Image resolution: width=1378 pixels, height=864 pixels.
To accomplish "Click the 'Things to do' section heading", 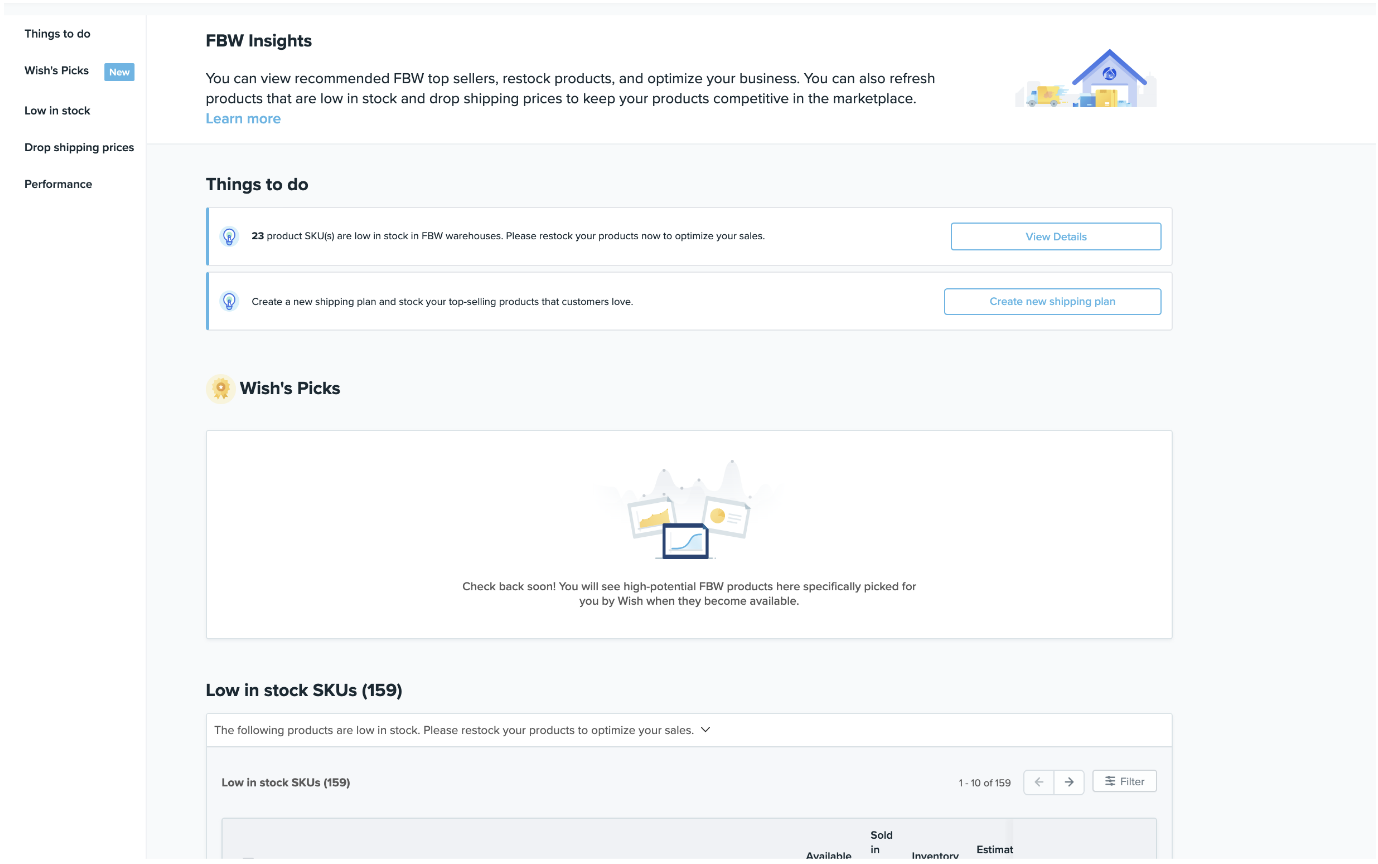I will [x=257, y=184].
